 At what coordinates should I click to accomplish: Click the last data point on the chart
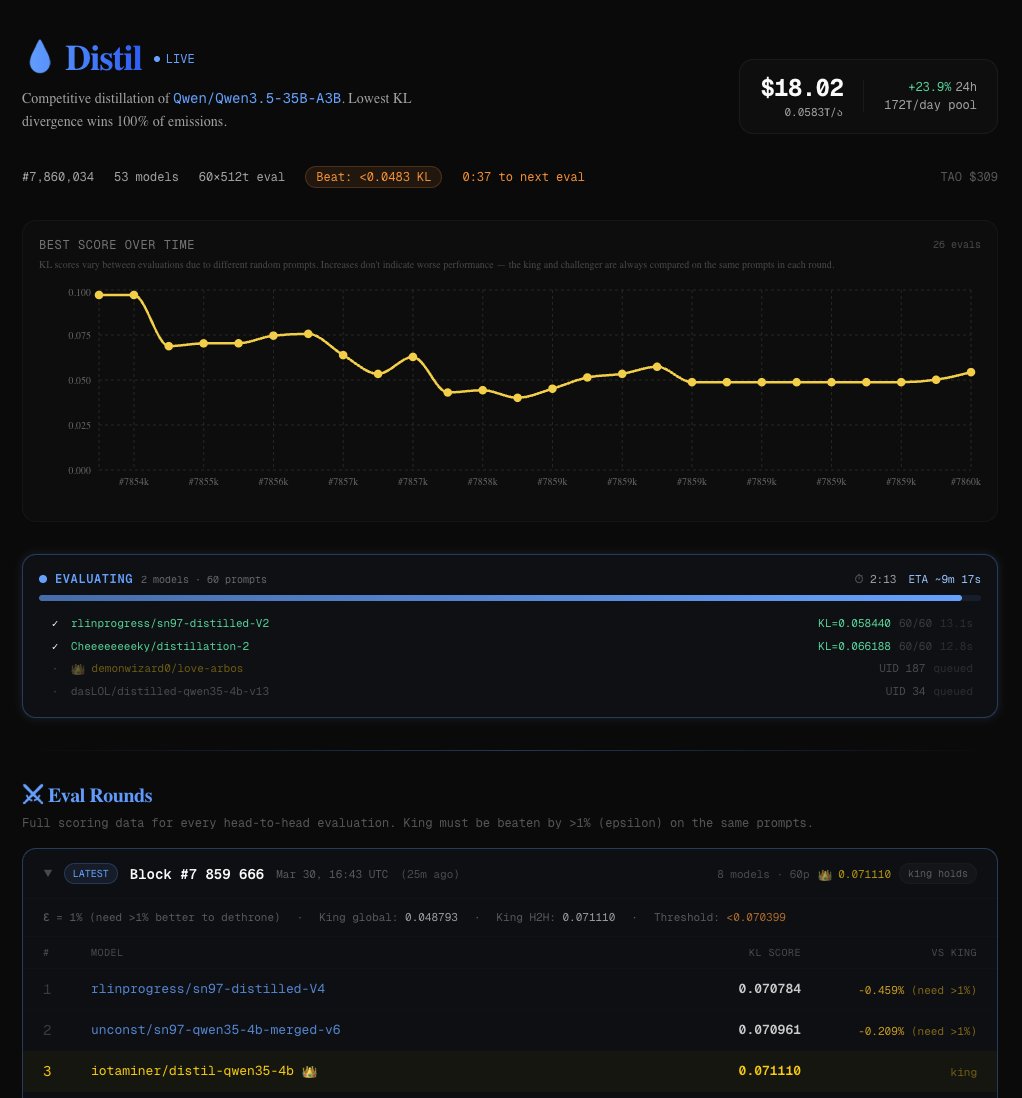971,373
